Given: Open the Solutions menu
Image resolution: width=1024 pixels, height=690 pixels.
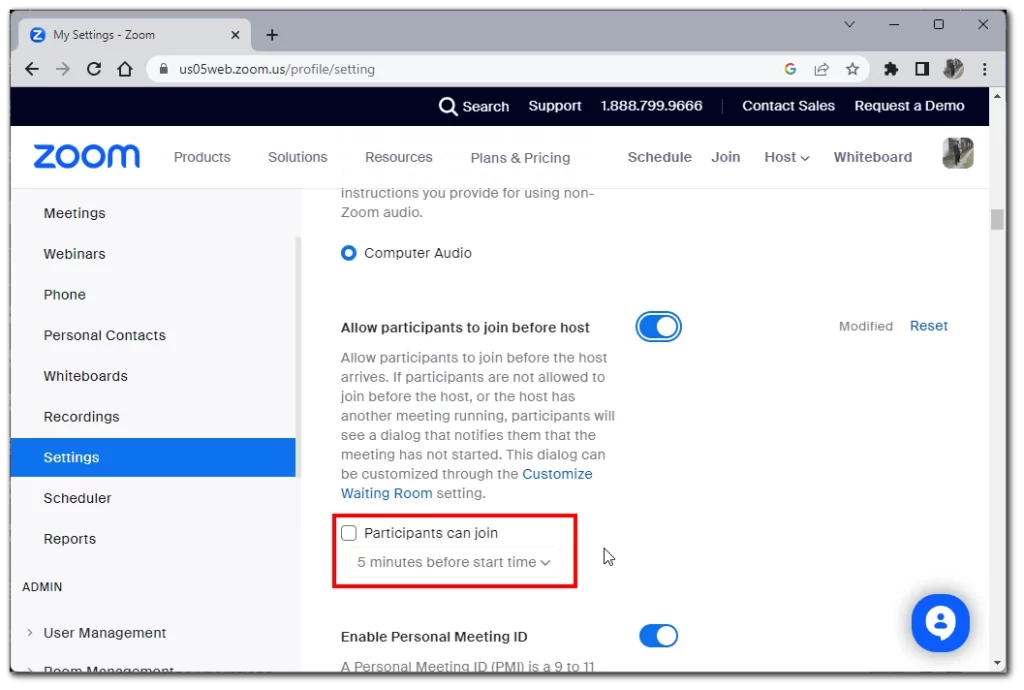Looking at the screenshot, I should [x=298, y=157].
